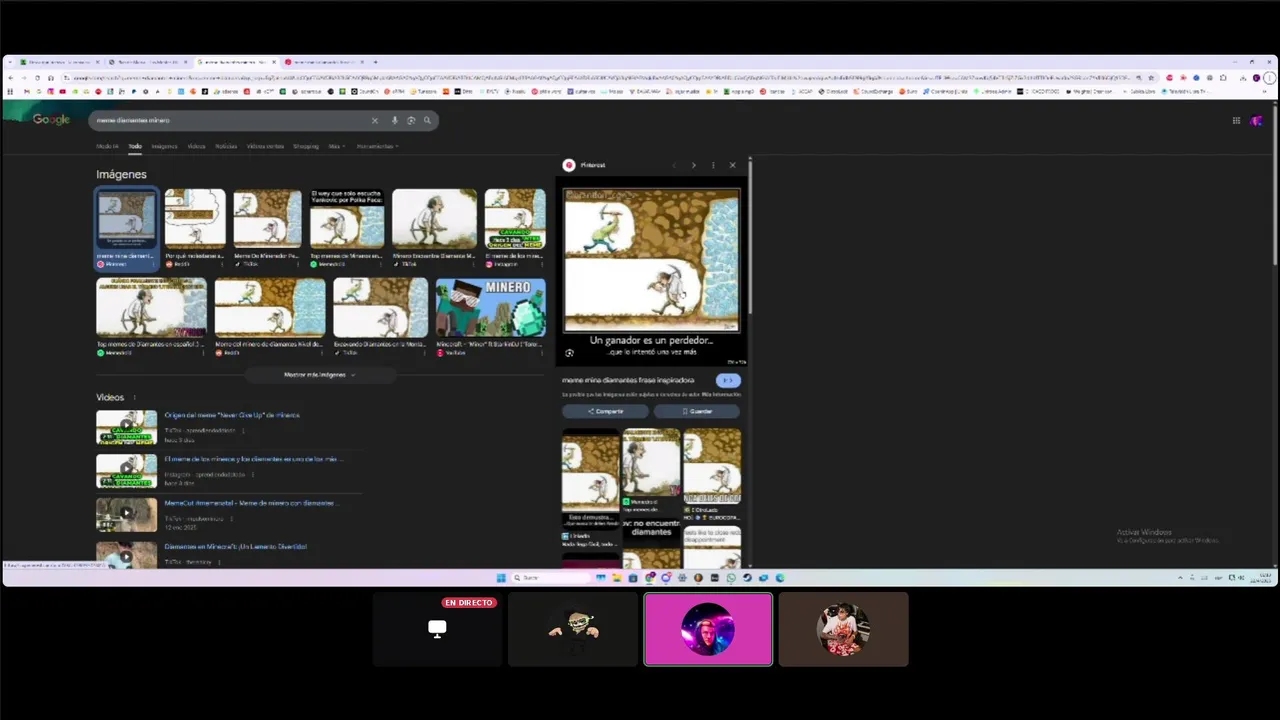The image size is (1280, 720).
Task: Expand Mostrar más imágenes
Action: pyautogui.click(x=320, y=375)
